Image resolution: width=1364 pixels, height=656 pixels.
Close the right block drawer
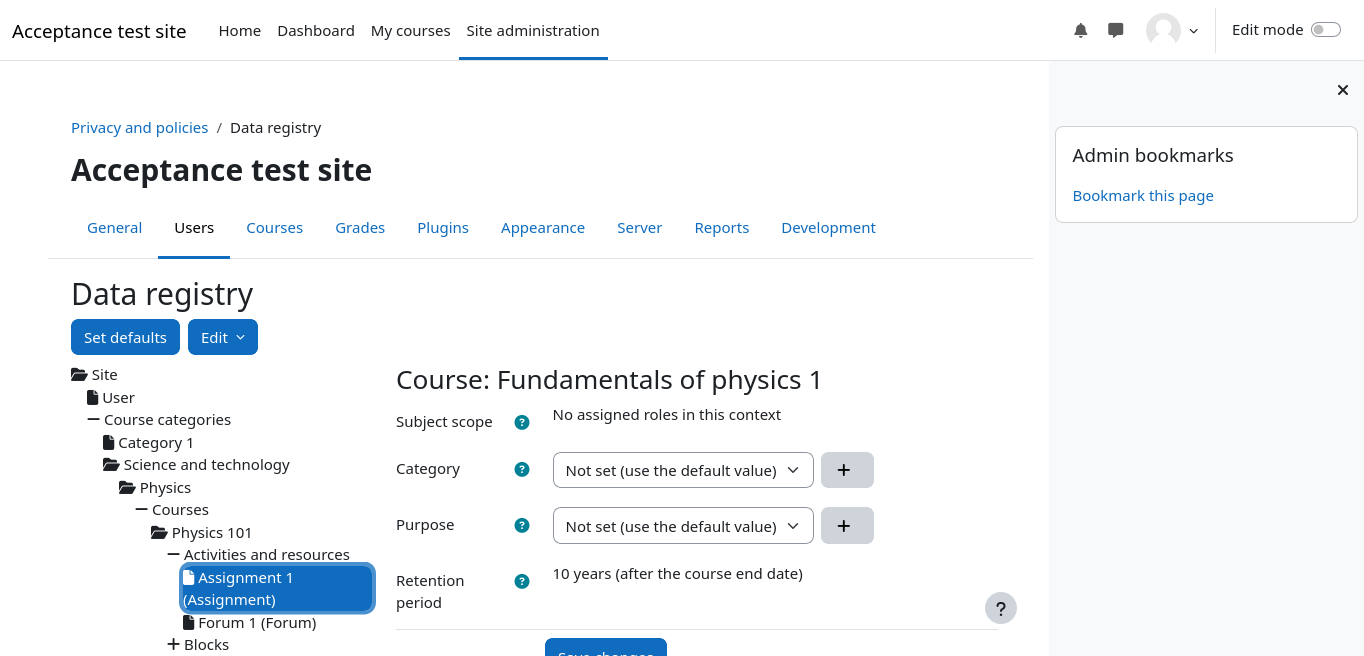[1343, 90]
